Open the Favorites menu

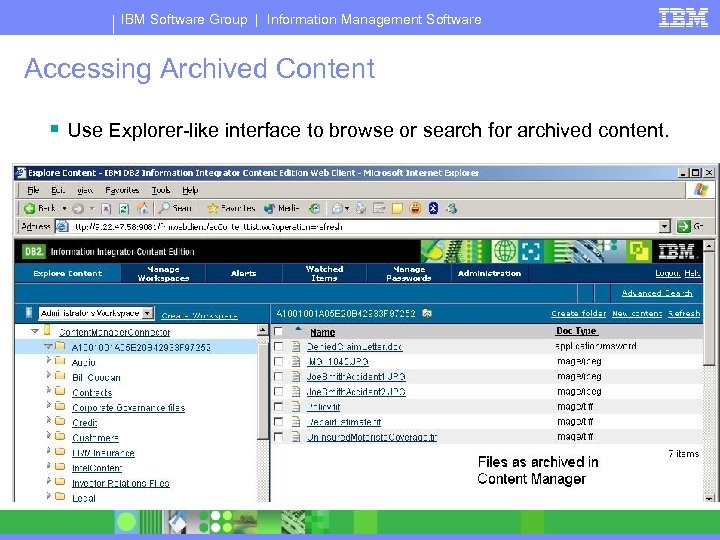pyautogui.click(x=122, y=190)
